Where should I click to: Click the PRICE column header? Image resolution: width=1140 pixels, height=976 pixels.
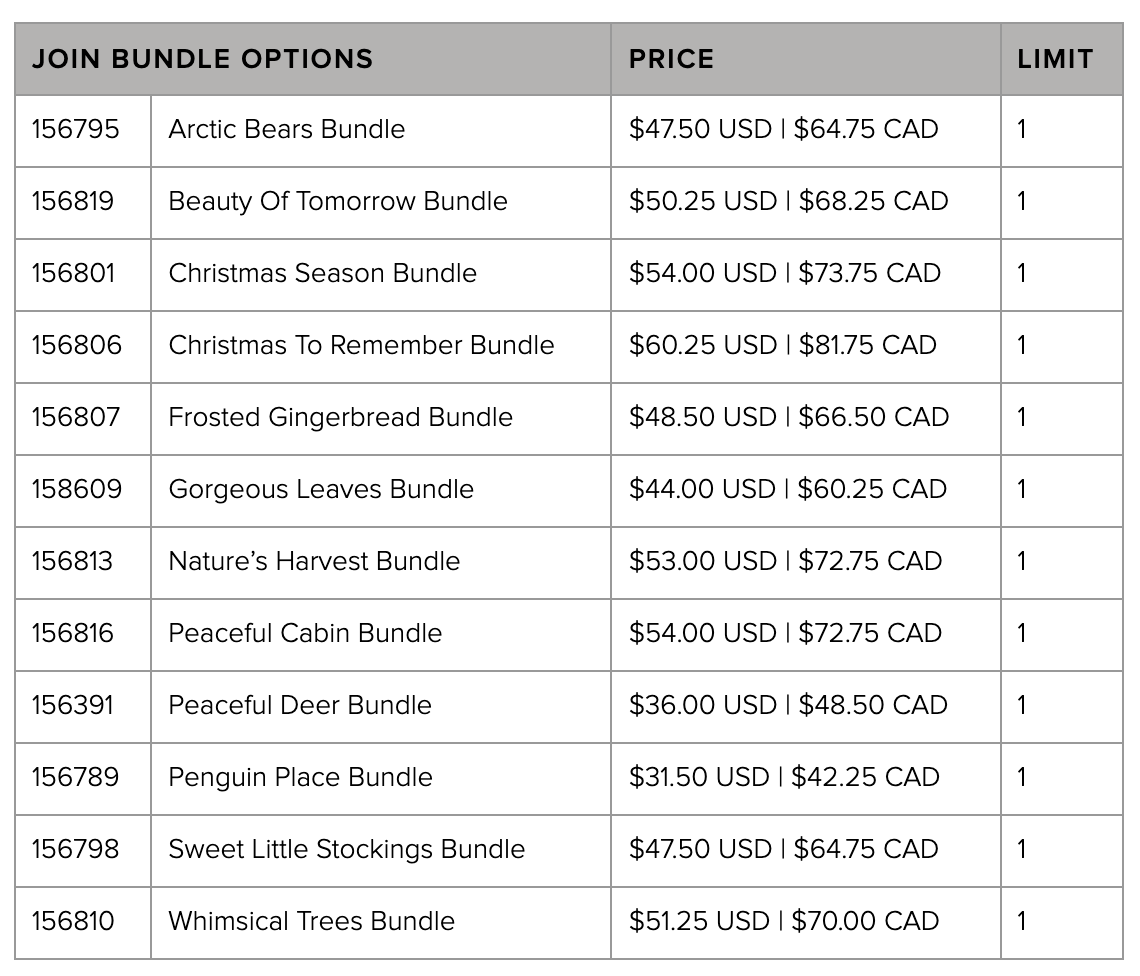671,59
